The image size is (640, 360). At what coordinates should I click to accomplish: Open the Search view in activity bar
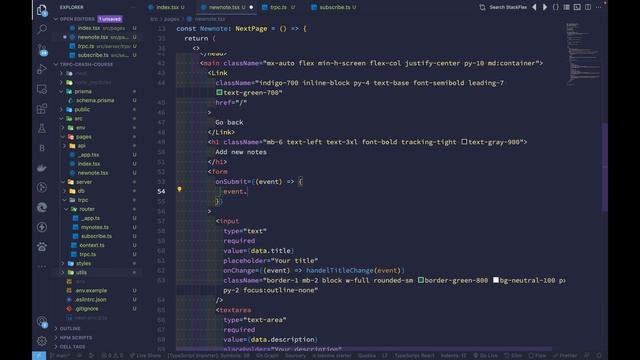click(x=42, y=29)
